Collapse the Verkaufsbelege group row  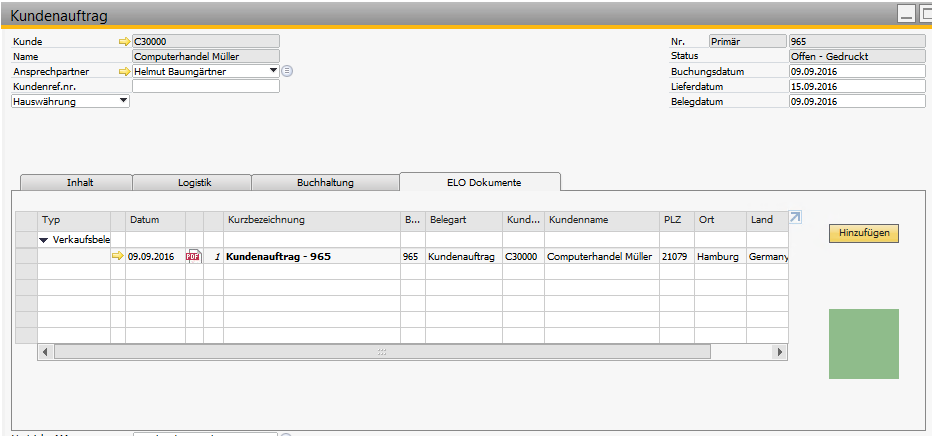(43, 240)
